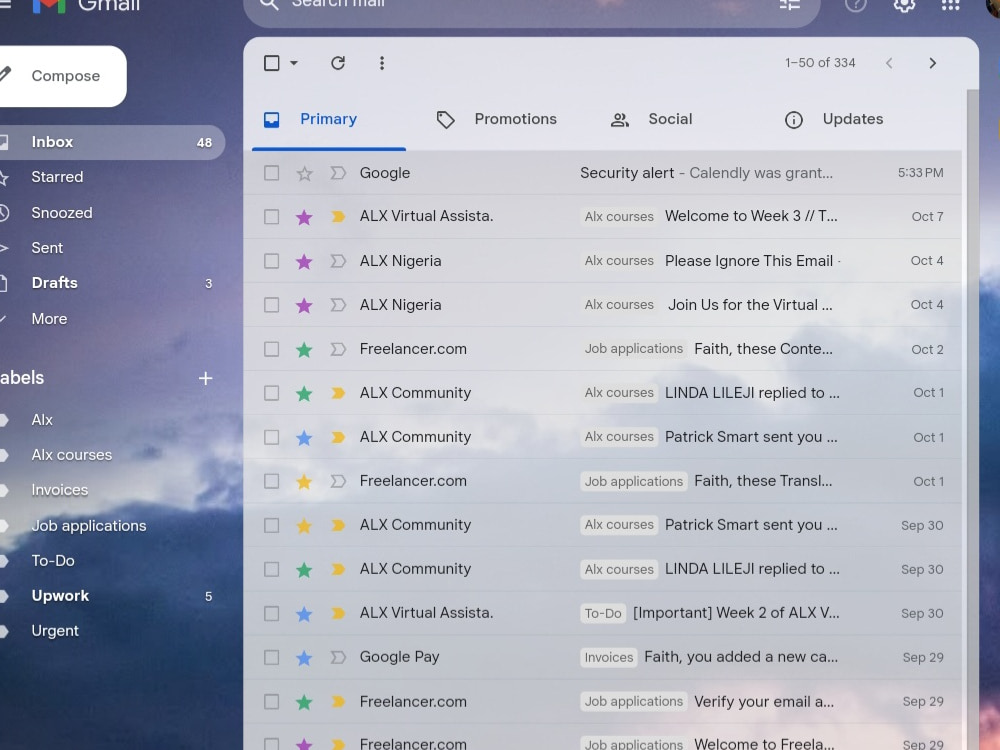
Task: Open the More options three-dot menu
Action: click(x=381, y=62)
